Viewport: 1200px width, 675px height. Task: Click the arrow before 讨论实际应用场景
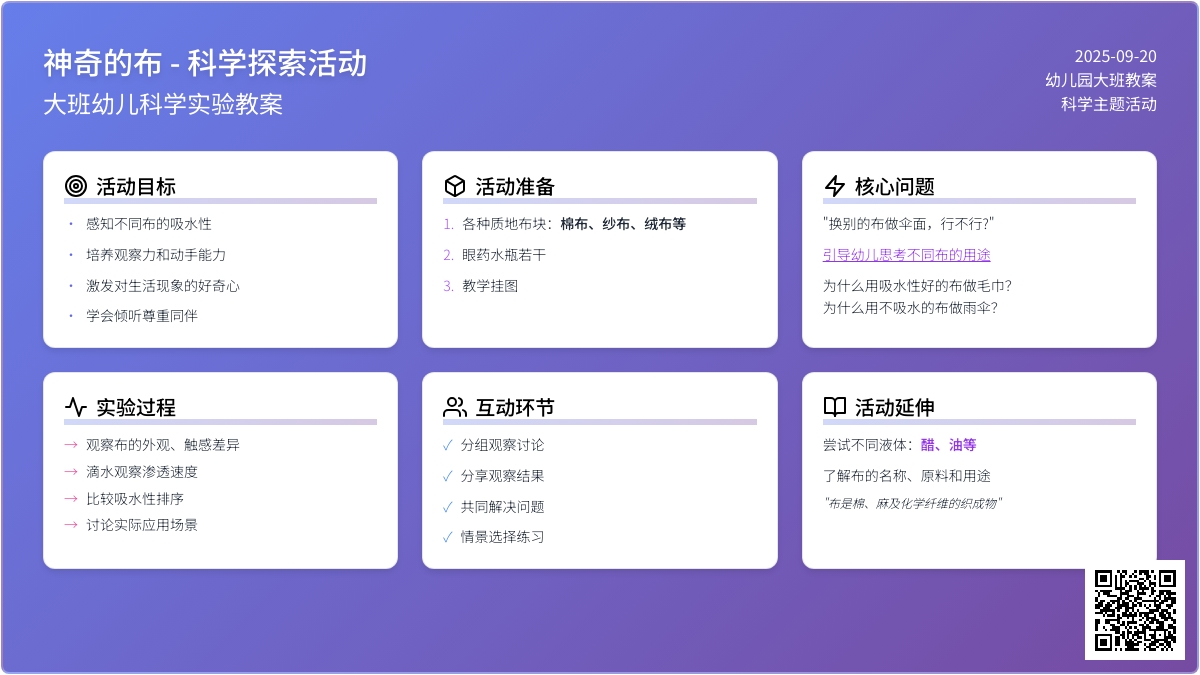pos(71,525)
